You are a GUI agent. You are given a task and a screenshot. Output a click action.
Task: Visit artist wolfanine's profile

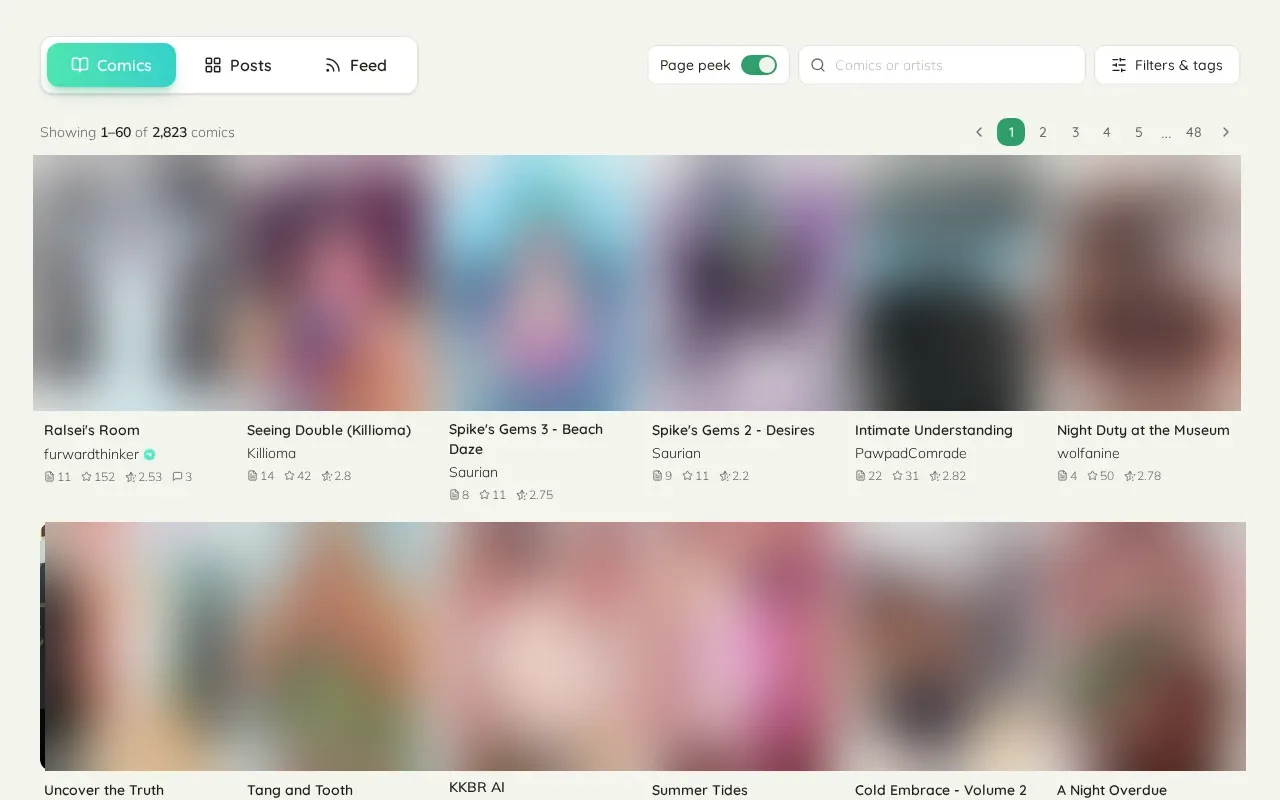click(x=1088, y=453)
